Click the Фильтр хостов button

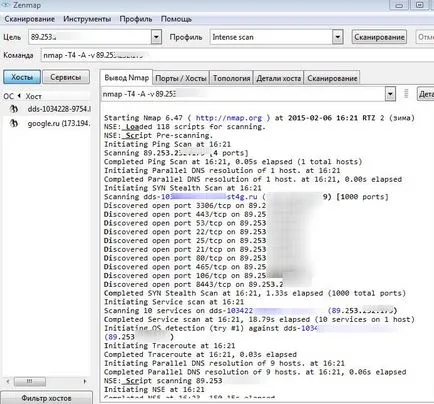click(x=46, y=398)
